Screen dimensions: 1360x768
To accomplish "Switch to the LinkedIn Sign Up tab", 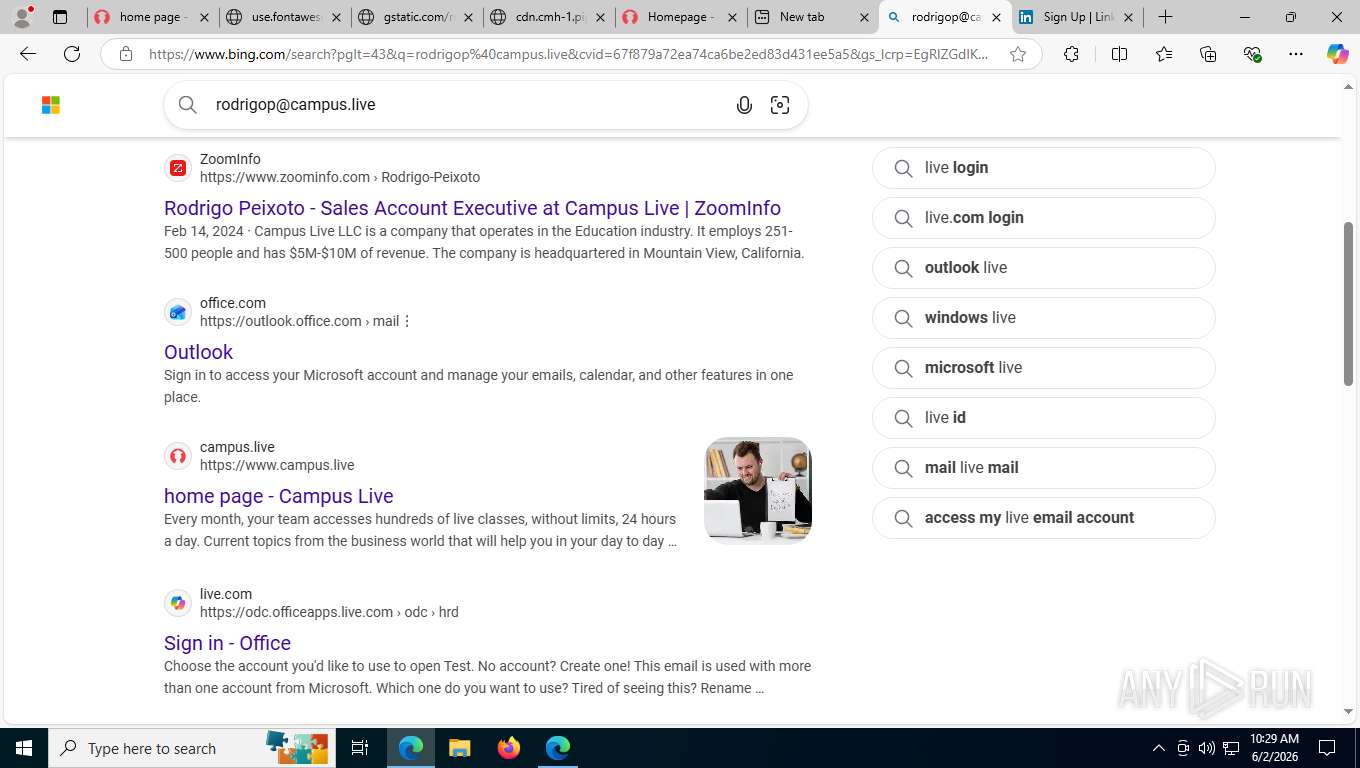I will pyautogui.click(x=1077, y=17).
